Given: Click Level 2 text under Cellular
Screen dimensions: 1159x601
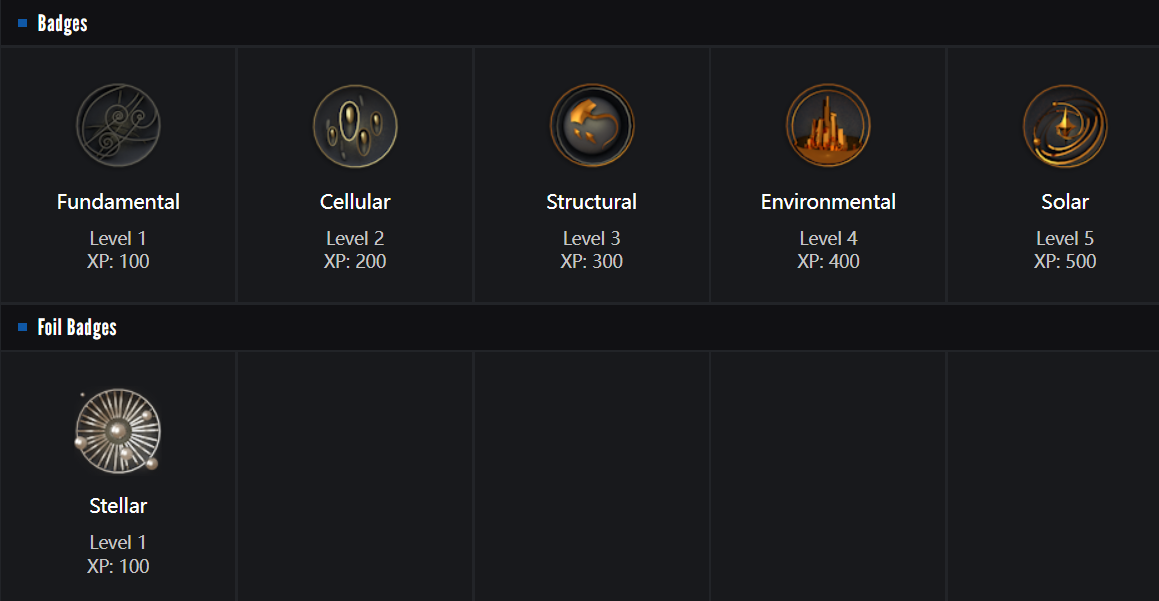Looking at the screenshot, I should (355, 238).
